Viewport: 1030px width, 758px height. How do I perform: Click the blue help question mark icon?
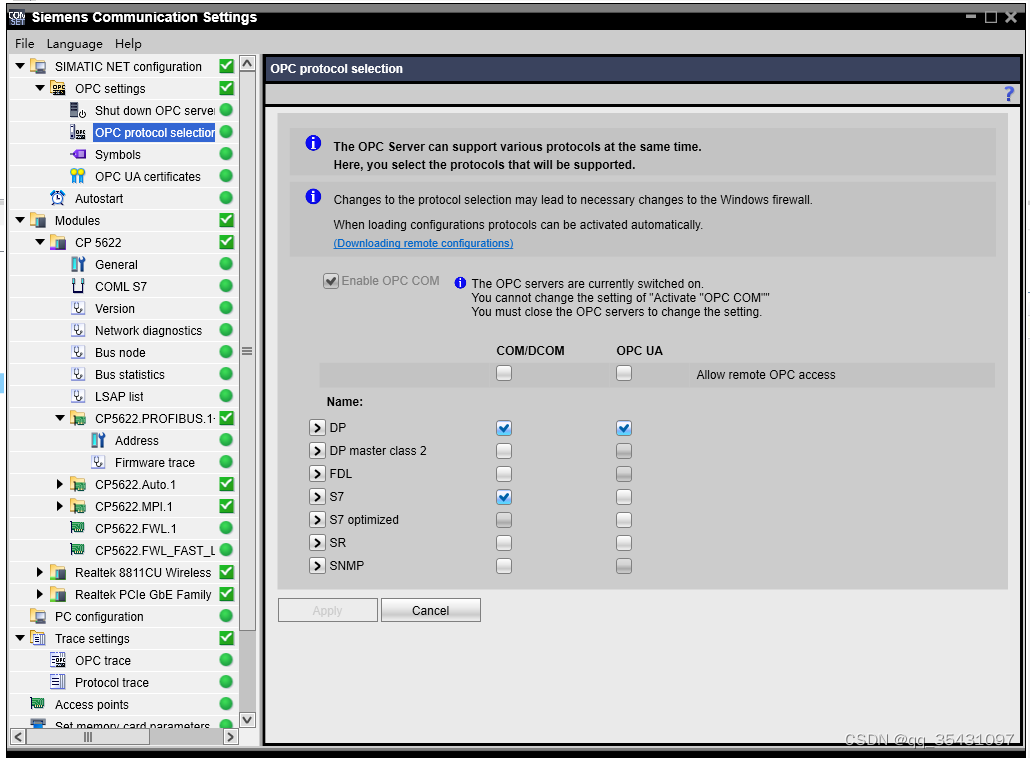[x=1009, y=94]
